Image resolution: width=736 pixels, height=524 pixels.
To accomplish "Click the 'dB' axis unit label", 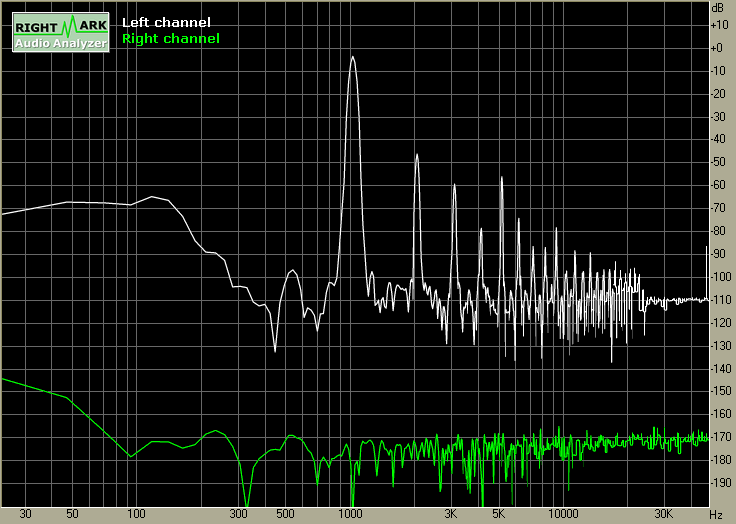I will coord(718,8).
